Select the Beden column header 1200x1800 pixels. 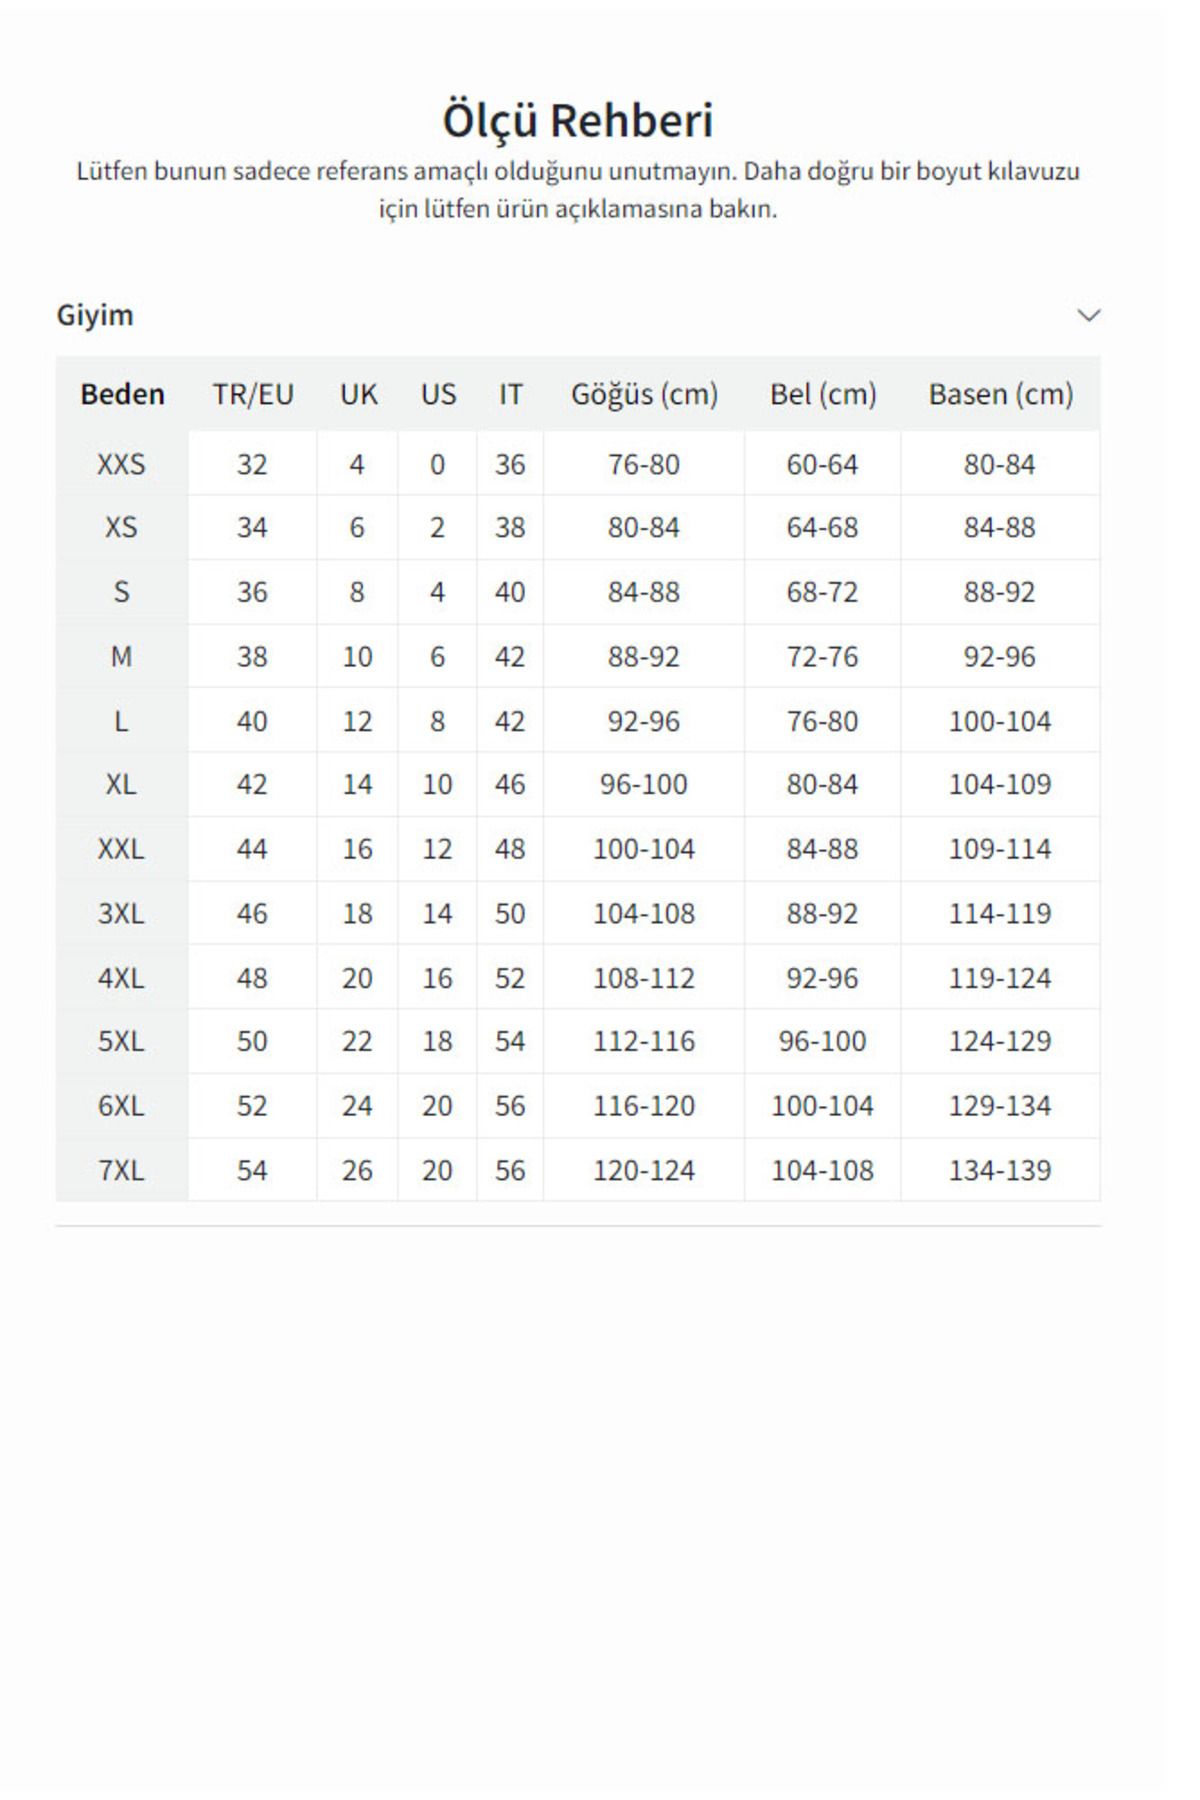click(122, 394)
